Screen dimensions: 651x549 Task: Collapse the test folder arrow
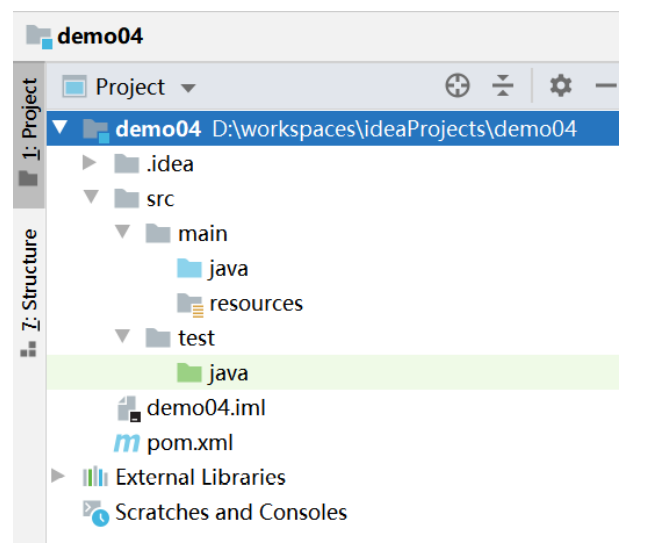click(122, 336)
